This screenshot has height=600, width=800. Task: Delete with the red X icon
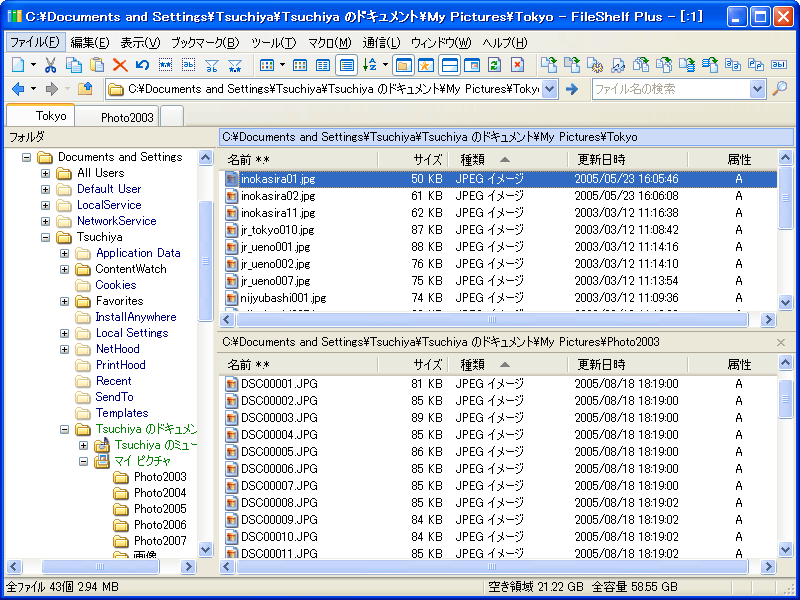[x=120, y=65]
